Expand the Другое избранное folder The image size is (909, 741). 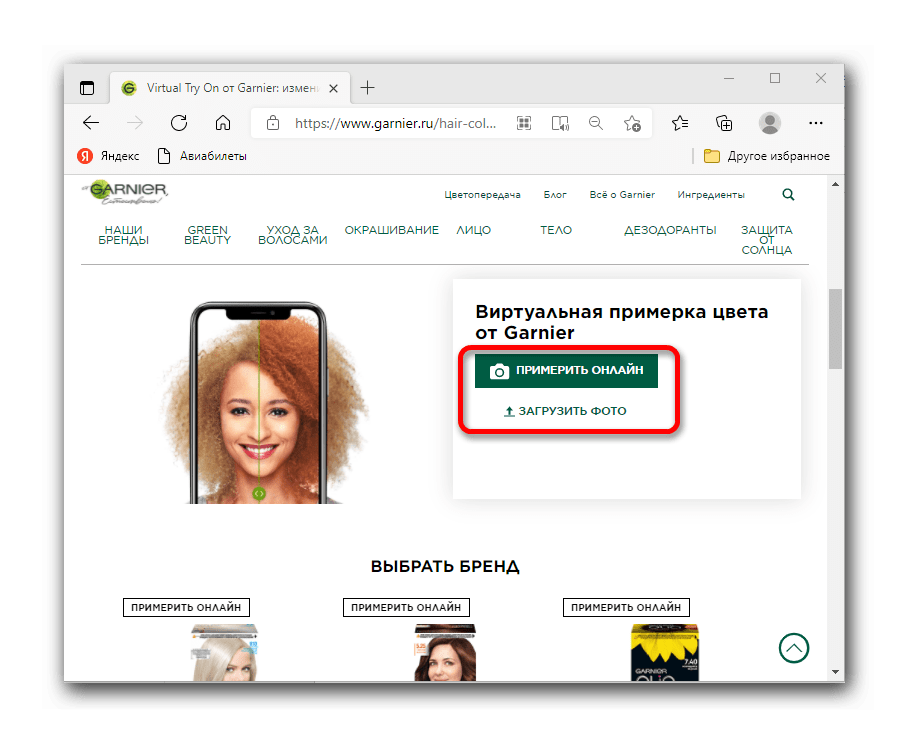coord(766,156)
